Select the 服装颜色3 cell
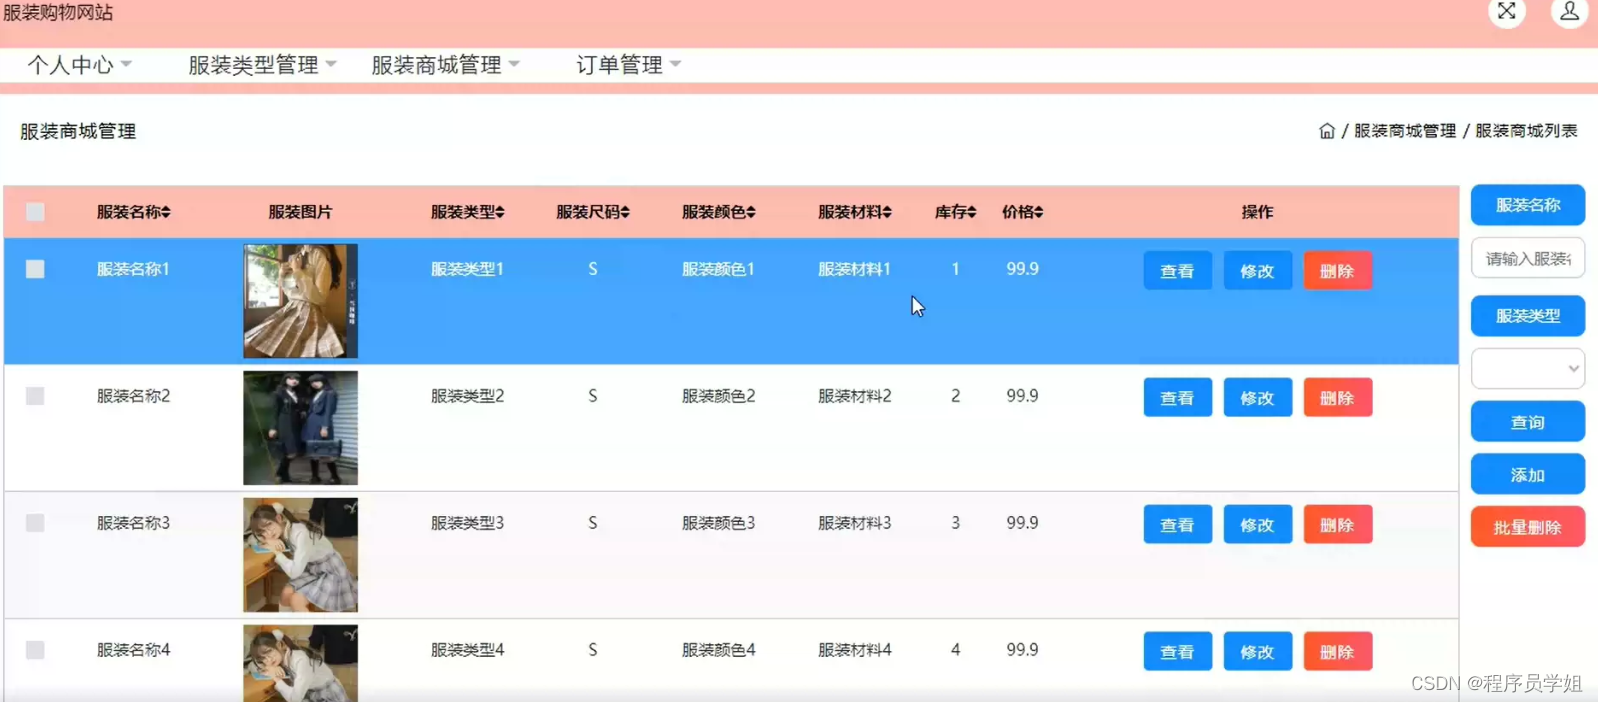The image size is (1598, 702). click(718, 523)
